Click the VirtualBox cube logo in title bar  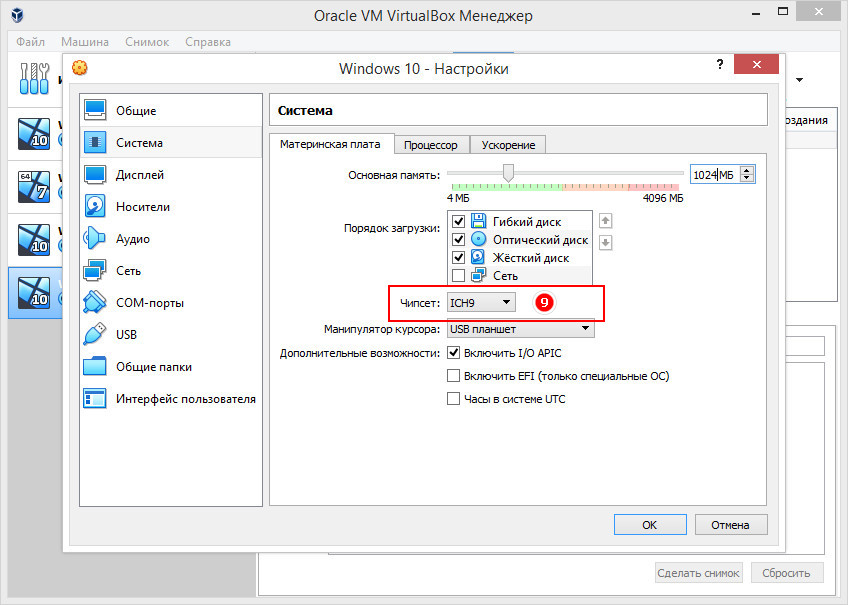tap(17, 15)
